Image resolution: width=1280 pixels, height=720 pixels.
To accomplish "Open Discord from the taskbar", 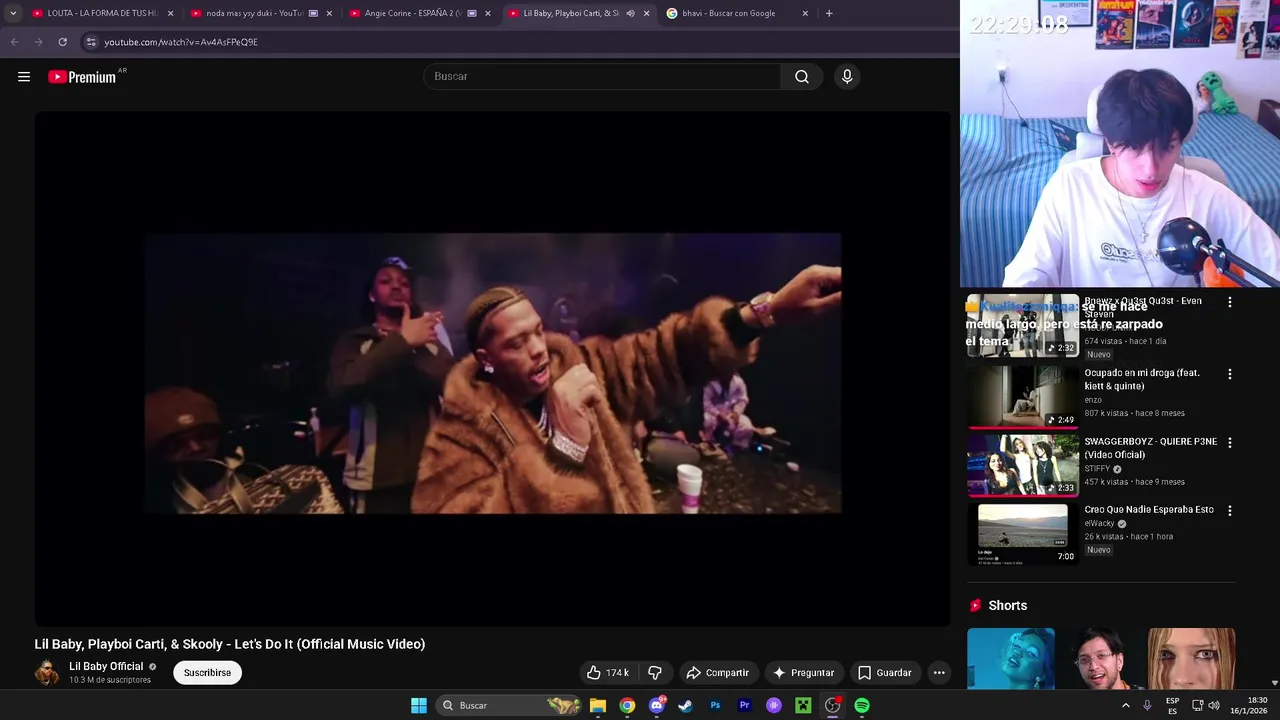I will pos(657,706).
